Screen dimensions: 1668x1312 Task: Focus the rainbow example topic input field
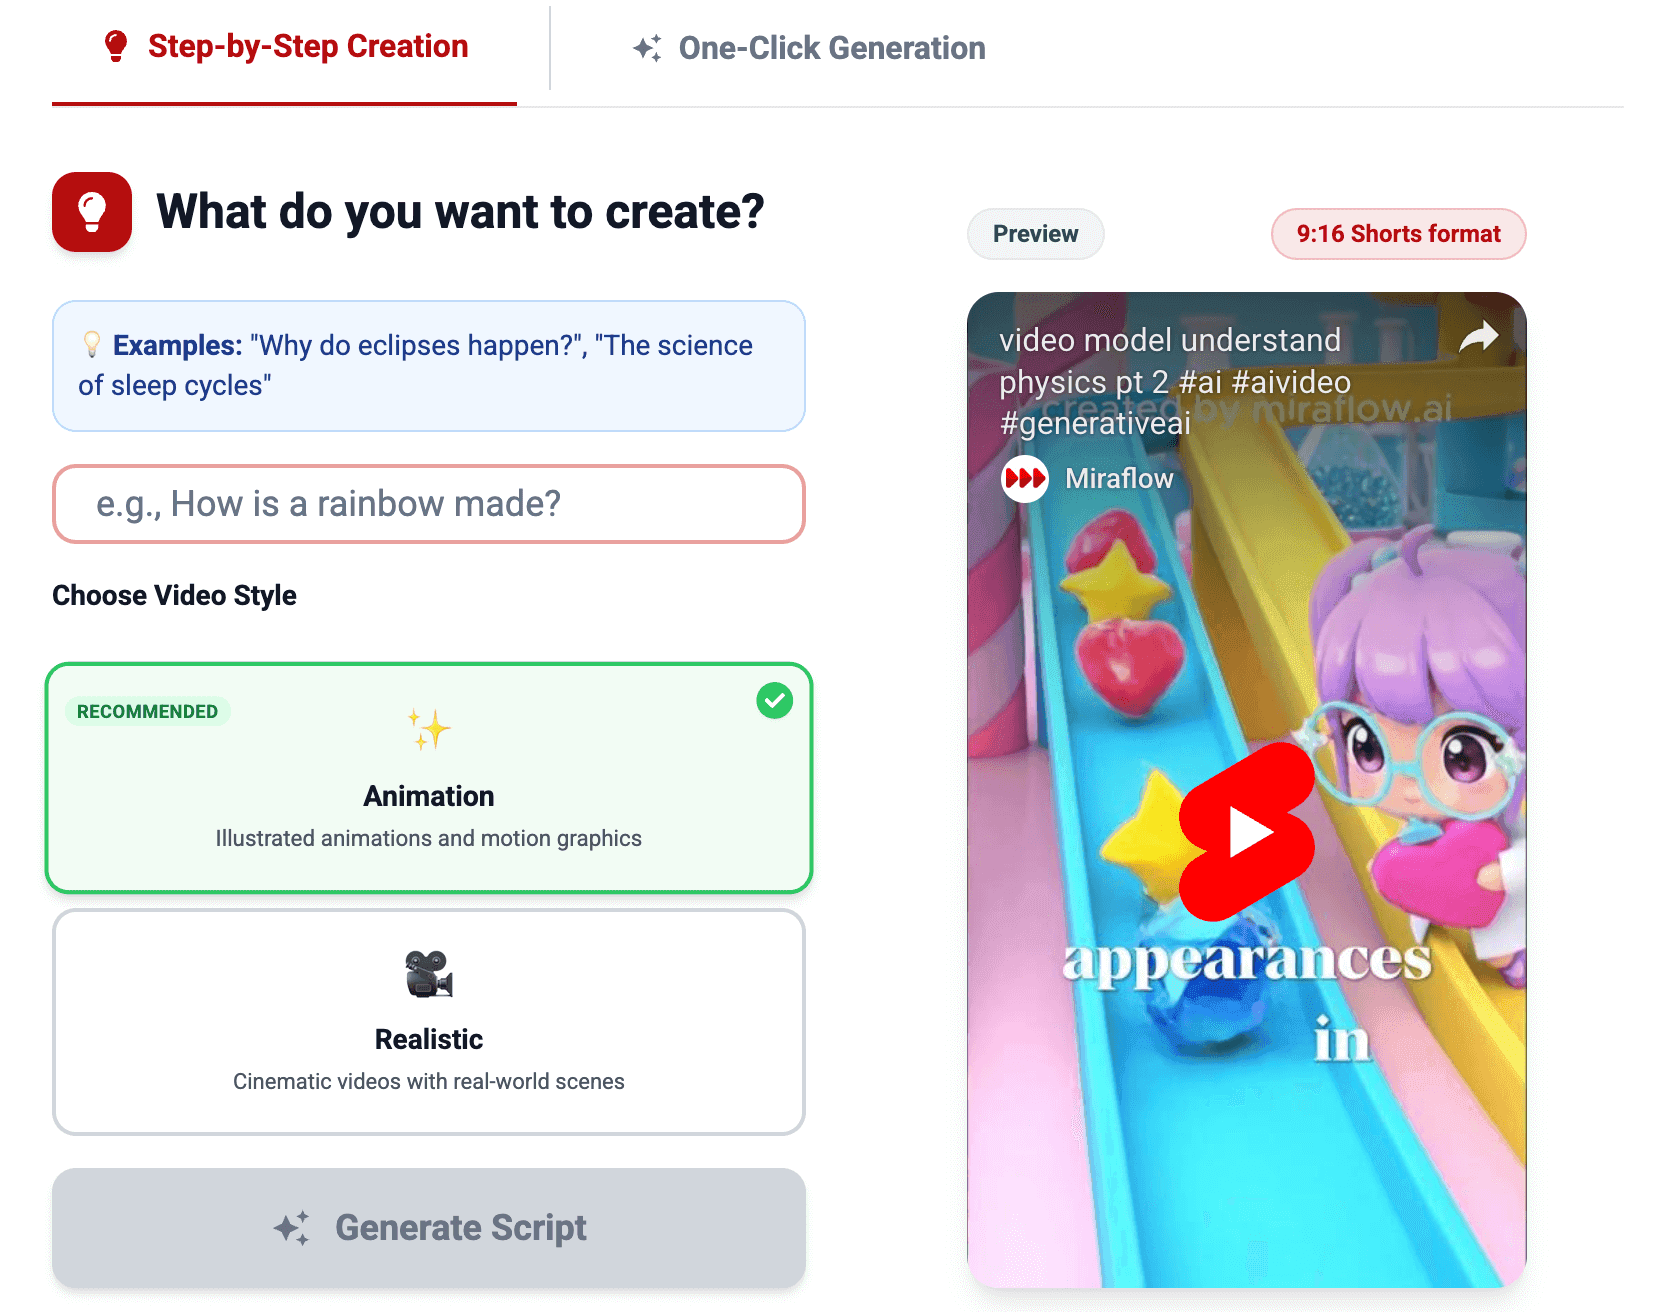coord(429,504)
